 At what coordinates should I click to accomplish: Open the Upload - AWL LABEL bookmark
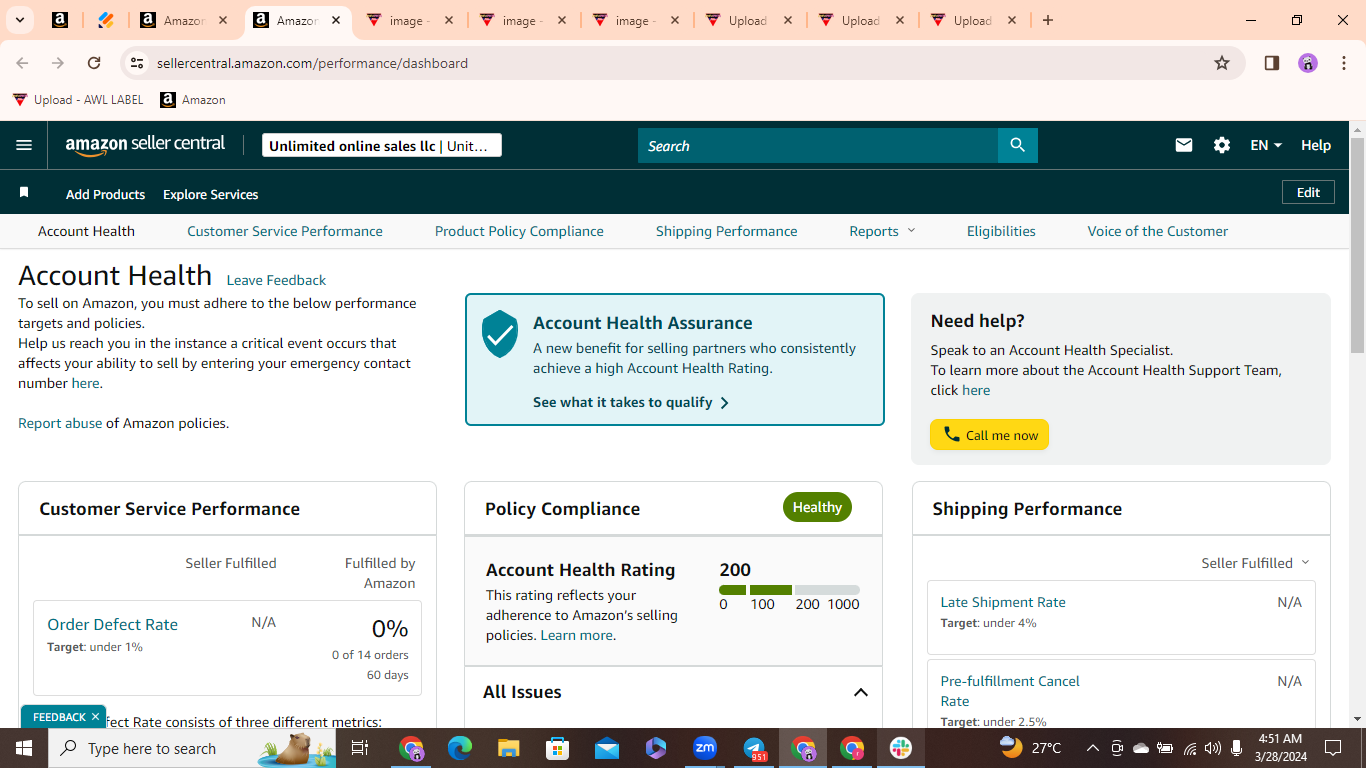(78, 100)
